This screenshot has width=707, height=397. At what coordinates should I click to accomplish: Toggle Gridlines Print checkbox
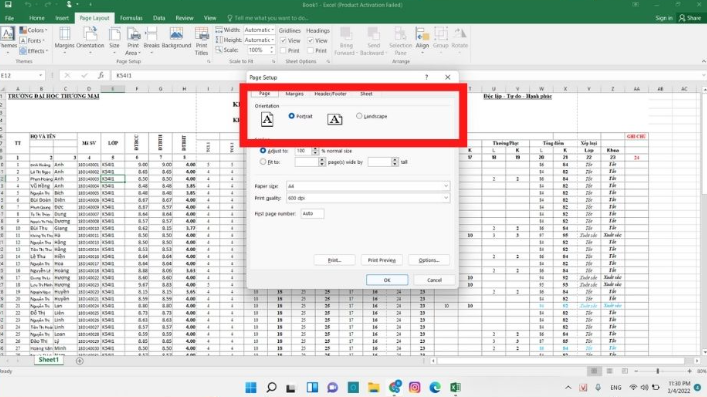283,51
